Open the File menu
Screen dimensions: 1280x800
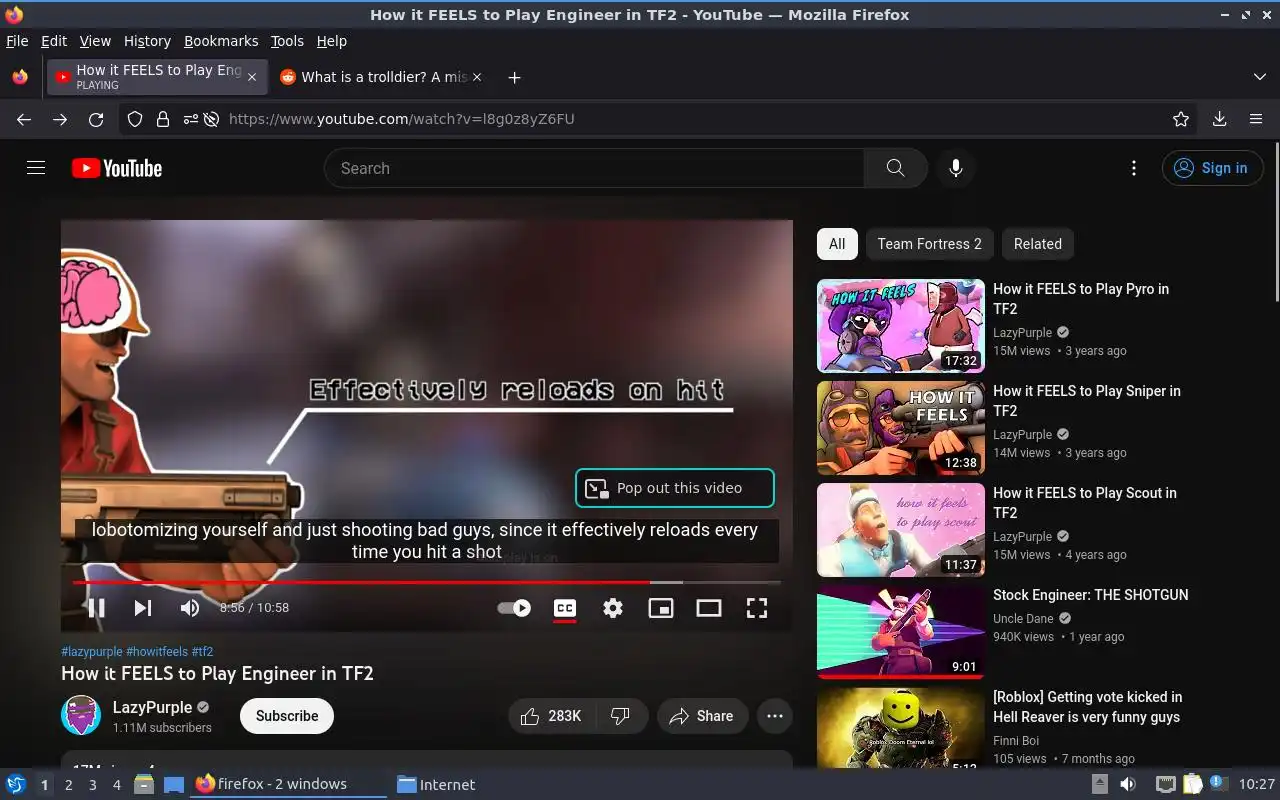(x=17, y=41)
